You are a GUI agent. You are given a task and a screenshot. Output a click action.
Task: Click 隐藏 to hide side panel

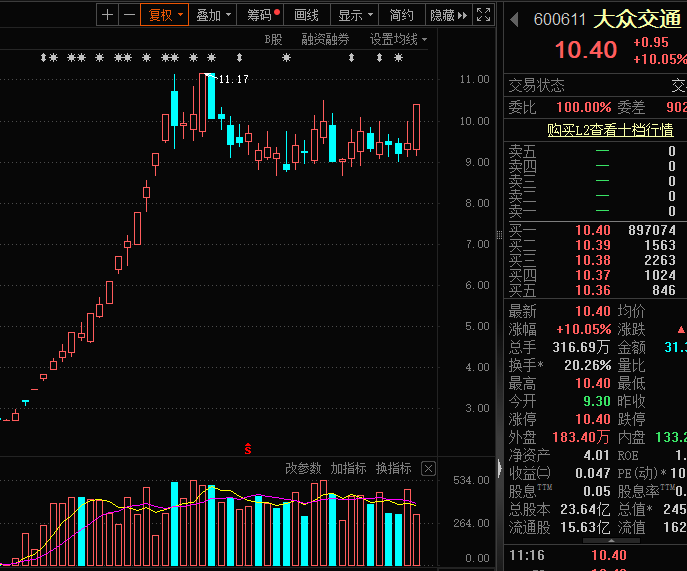coord(449,15)
